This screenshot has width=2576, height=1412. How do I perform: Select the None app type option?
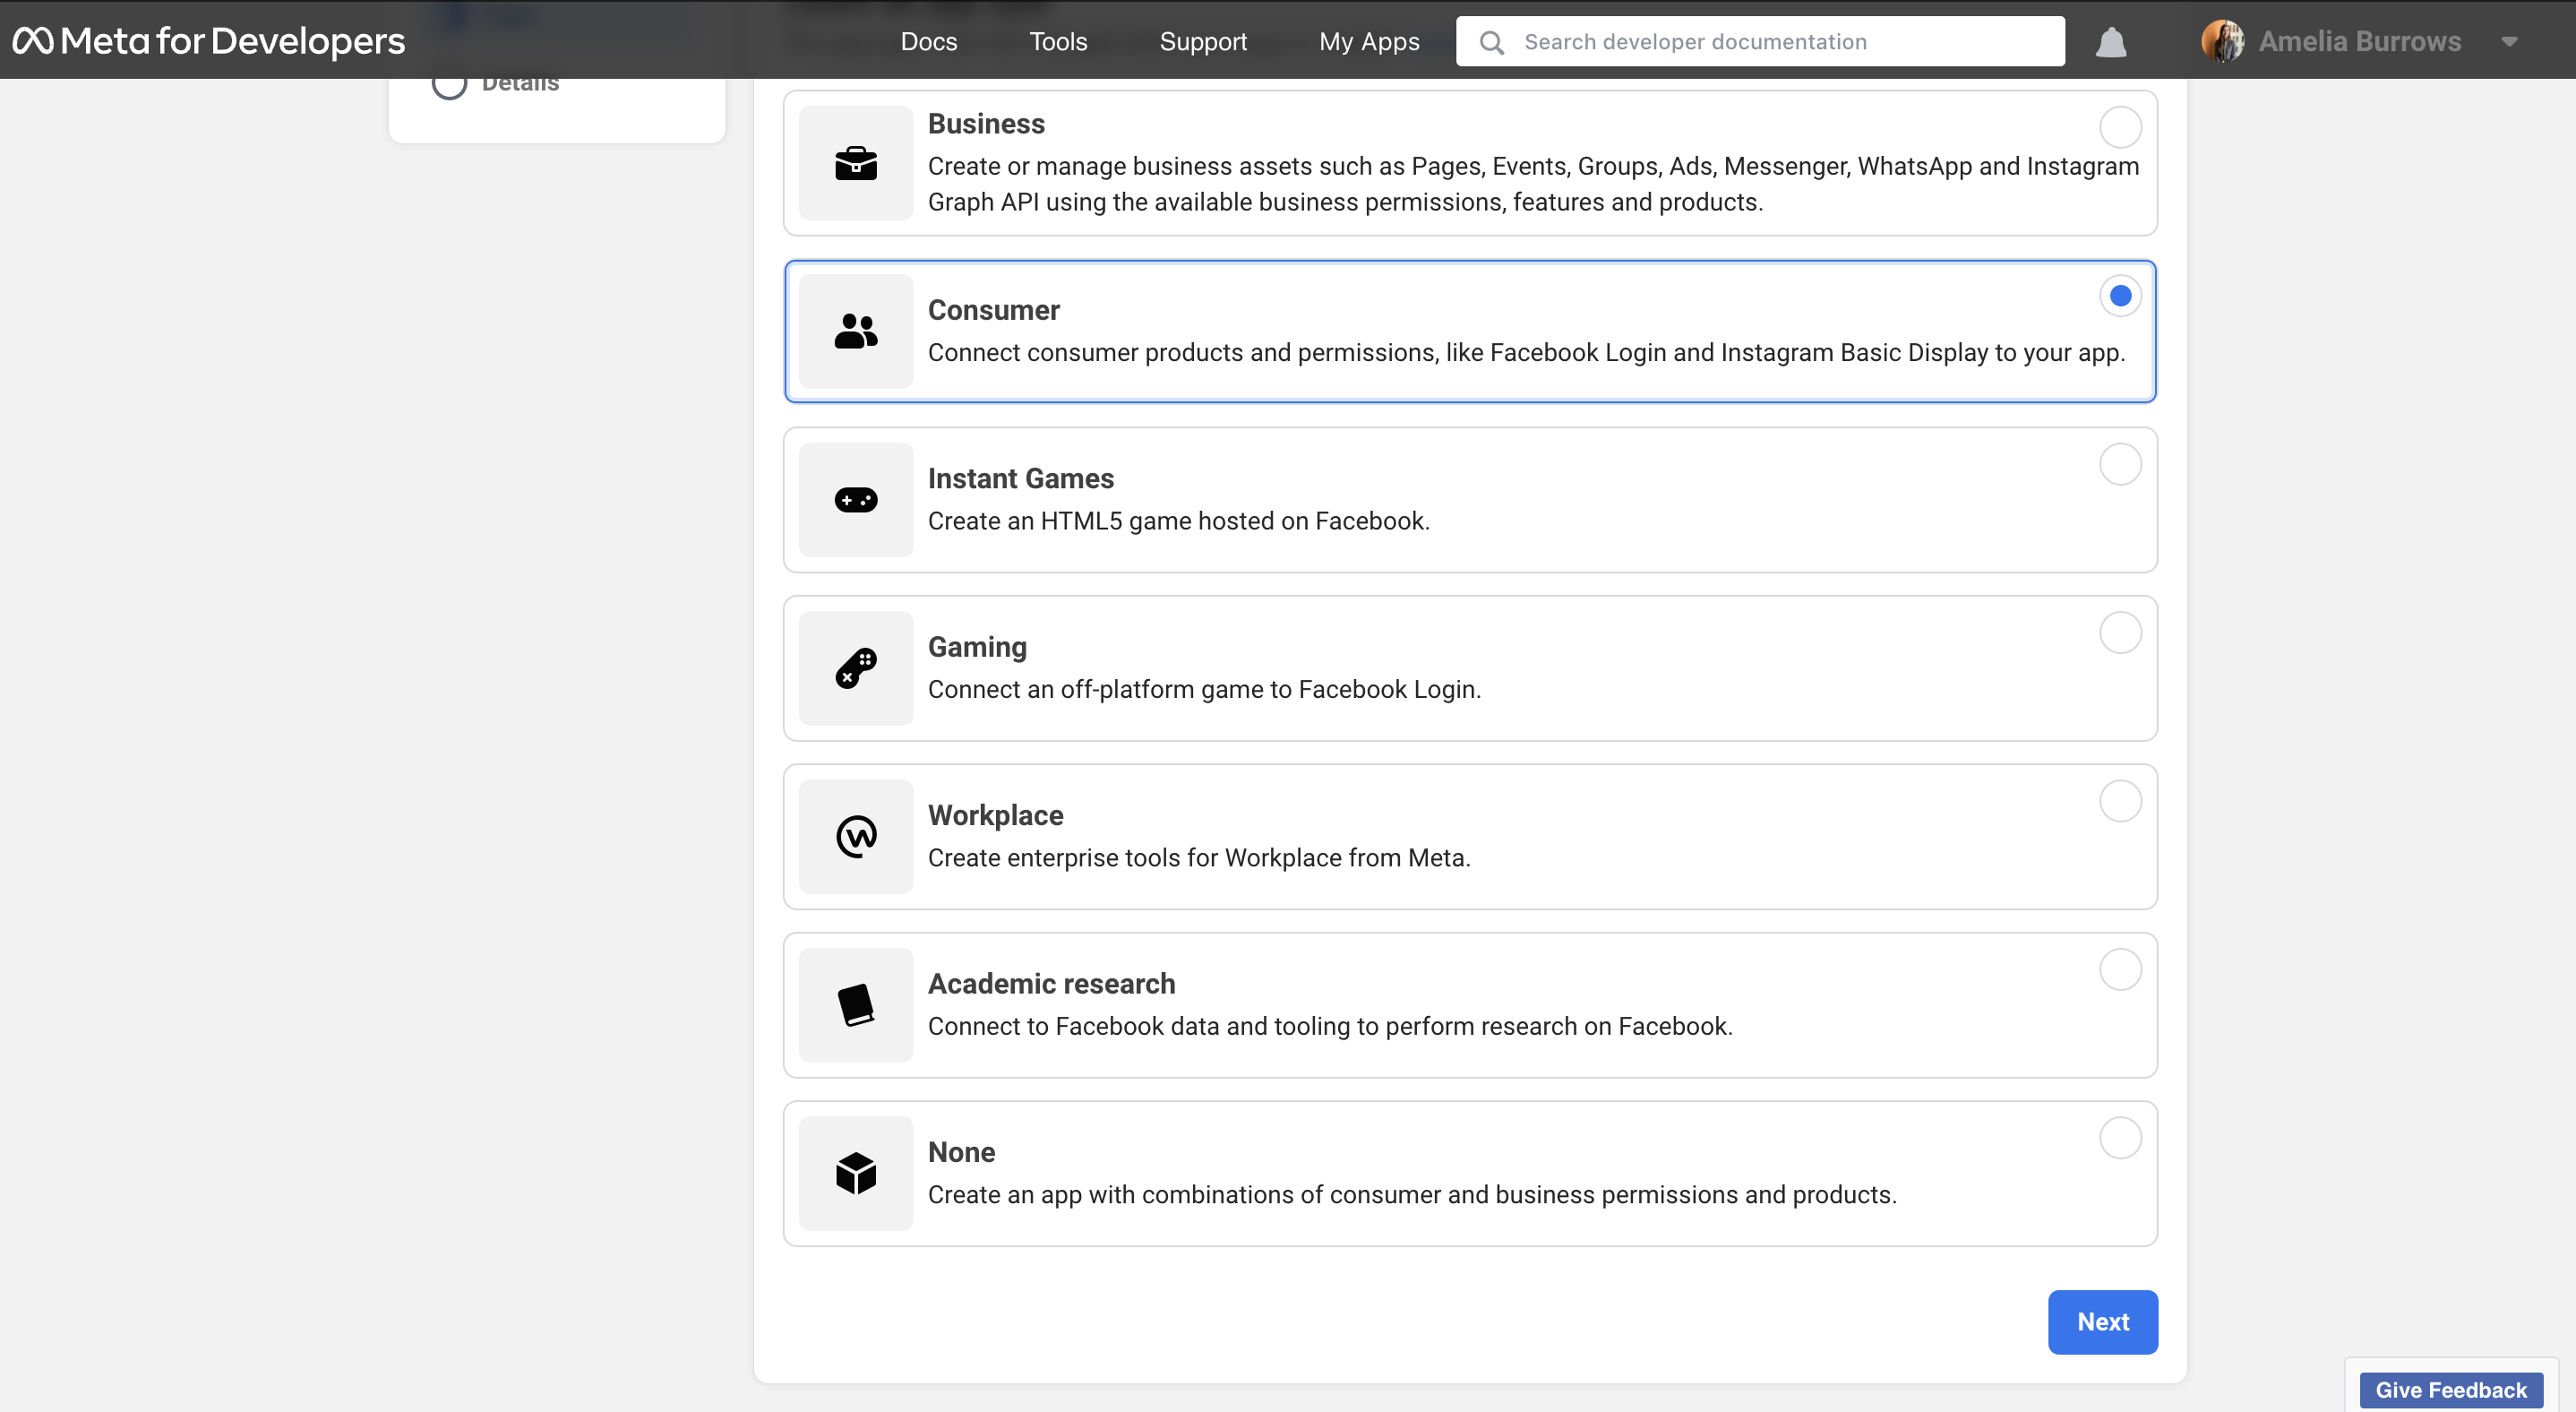coord(2120,1138)
